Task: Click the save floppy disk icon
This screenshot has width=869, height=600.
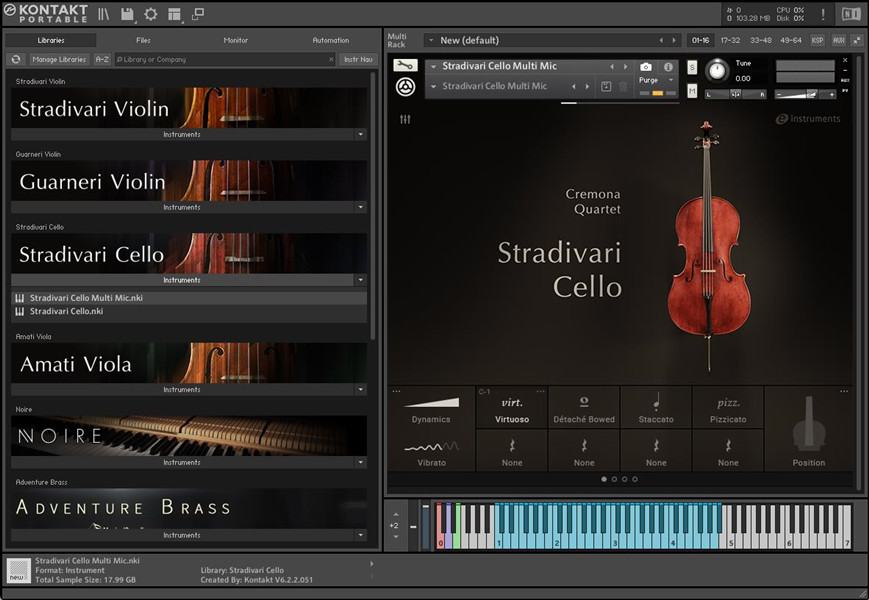Action: click(x=128, y=14)
